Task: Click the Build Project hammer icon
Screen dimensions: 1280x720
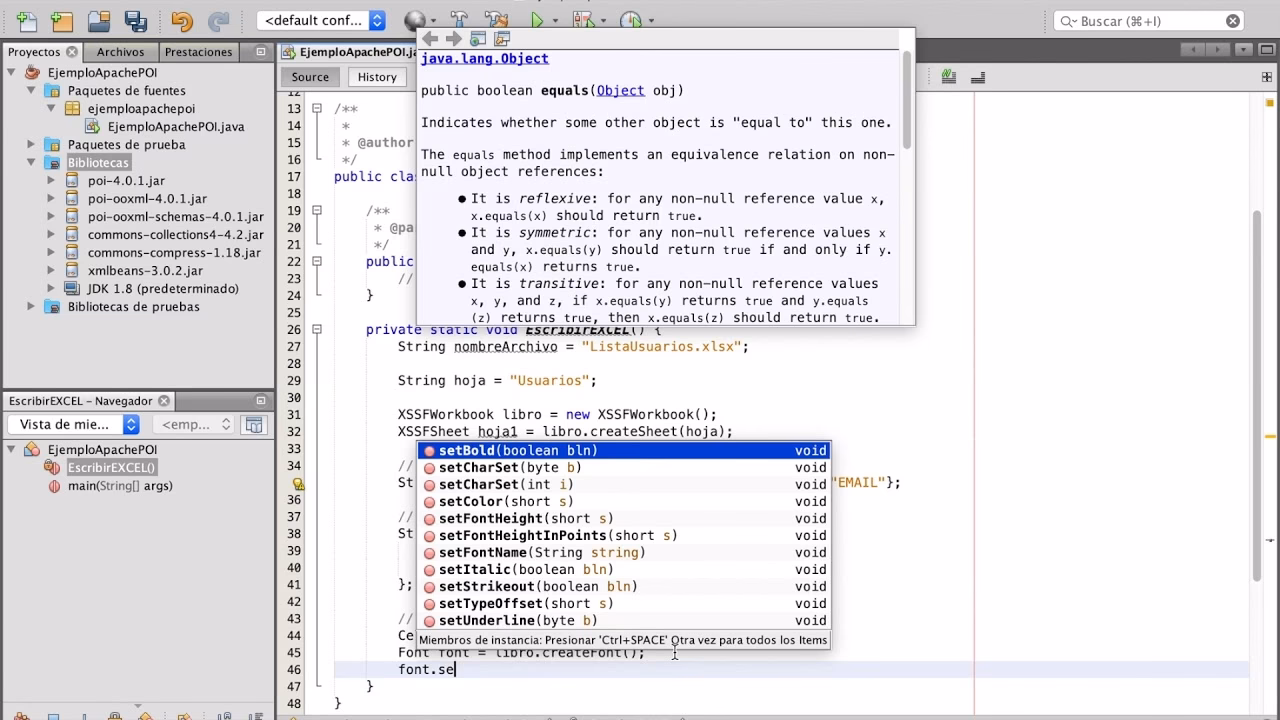Action: coord(459,20)
